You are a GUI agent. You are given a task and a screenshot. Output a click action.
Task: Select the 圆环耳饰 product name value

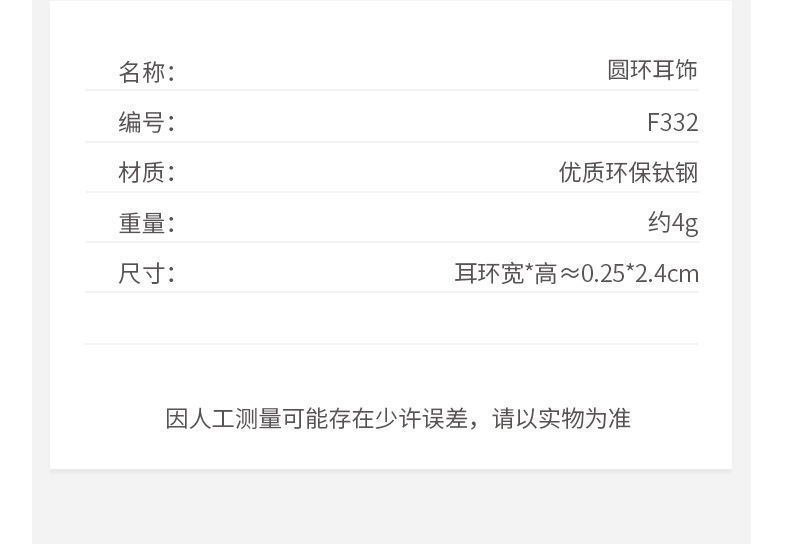click(x=652, y=70)
